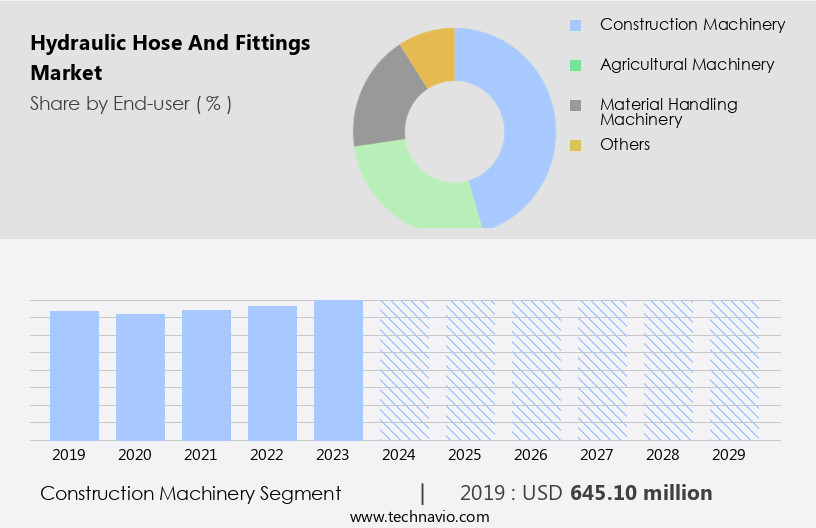
Task: Open the www.technavio.com link
Action: point(419,517)
